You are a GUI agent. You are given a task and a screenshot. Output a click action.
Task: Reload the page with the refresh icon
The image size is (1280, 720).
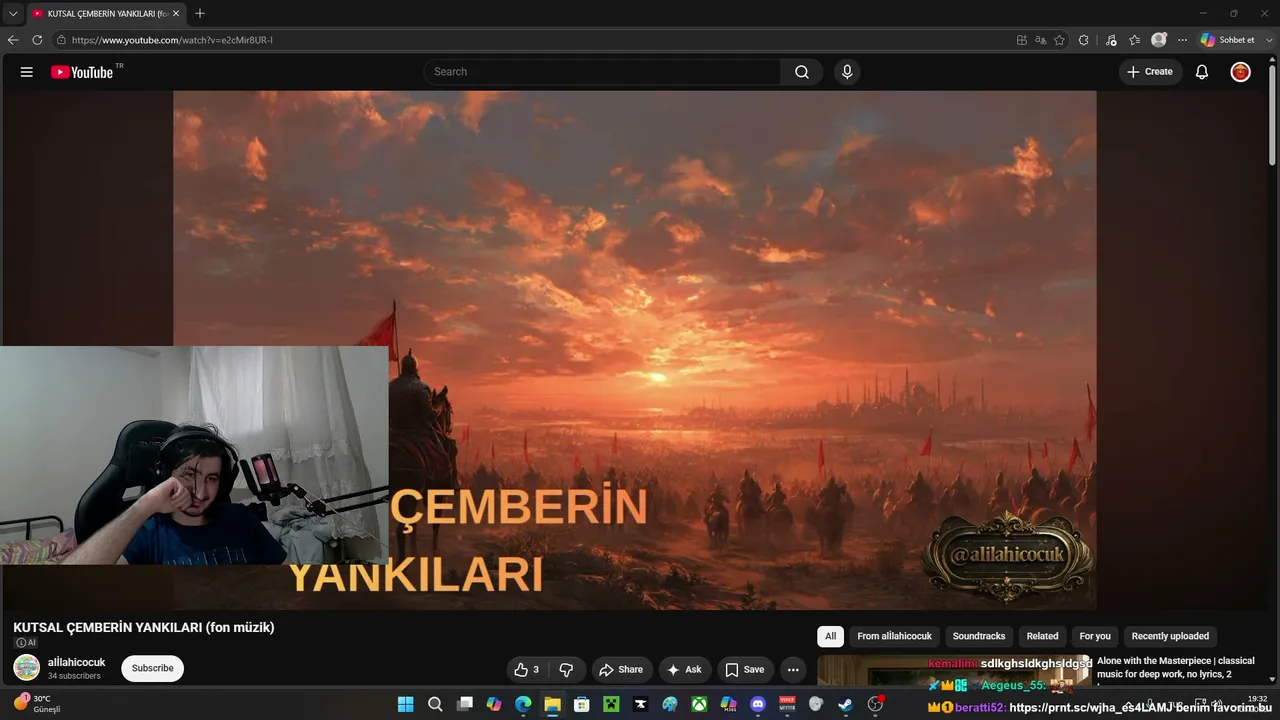(x=37, y=40)
